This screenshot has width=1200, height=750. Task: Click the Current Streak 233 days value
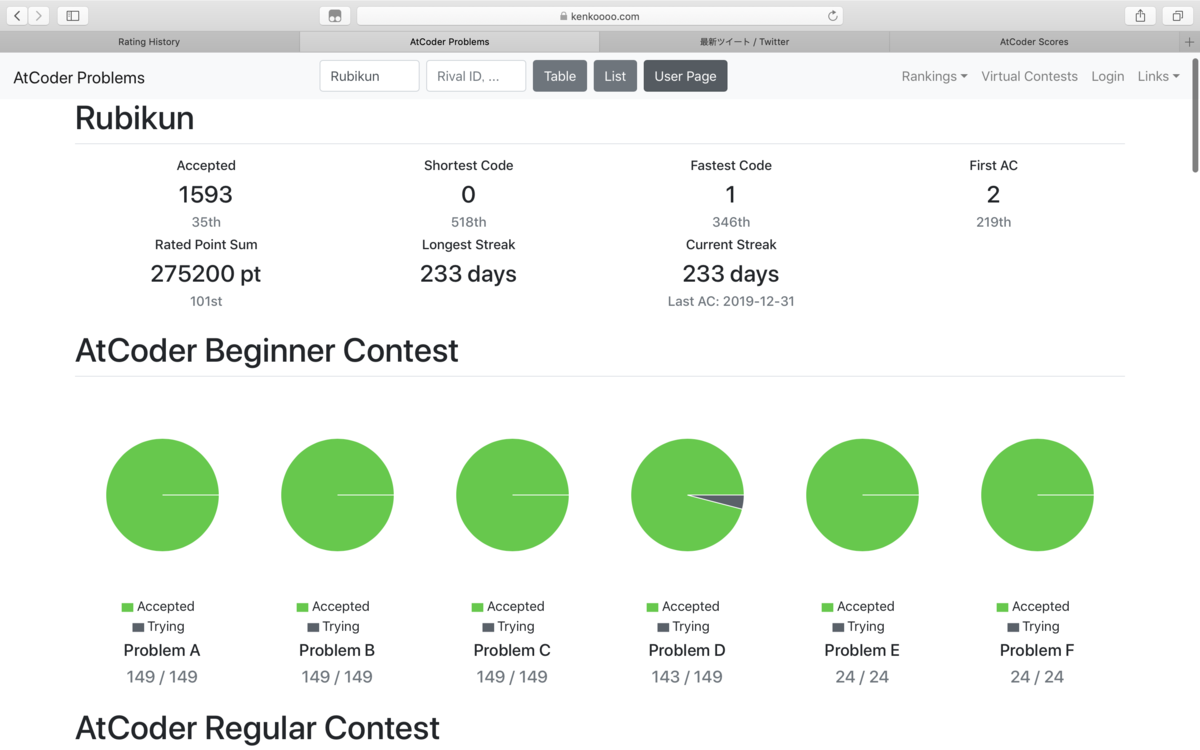(x=731, y=274)
